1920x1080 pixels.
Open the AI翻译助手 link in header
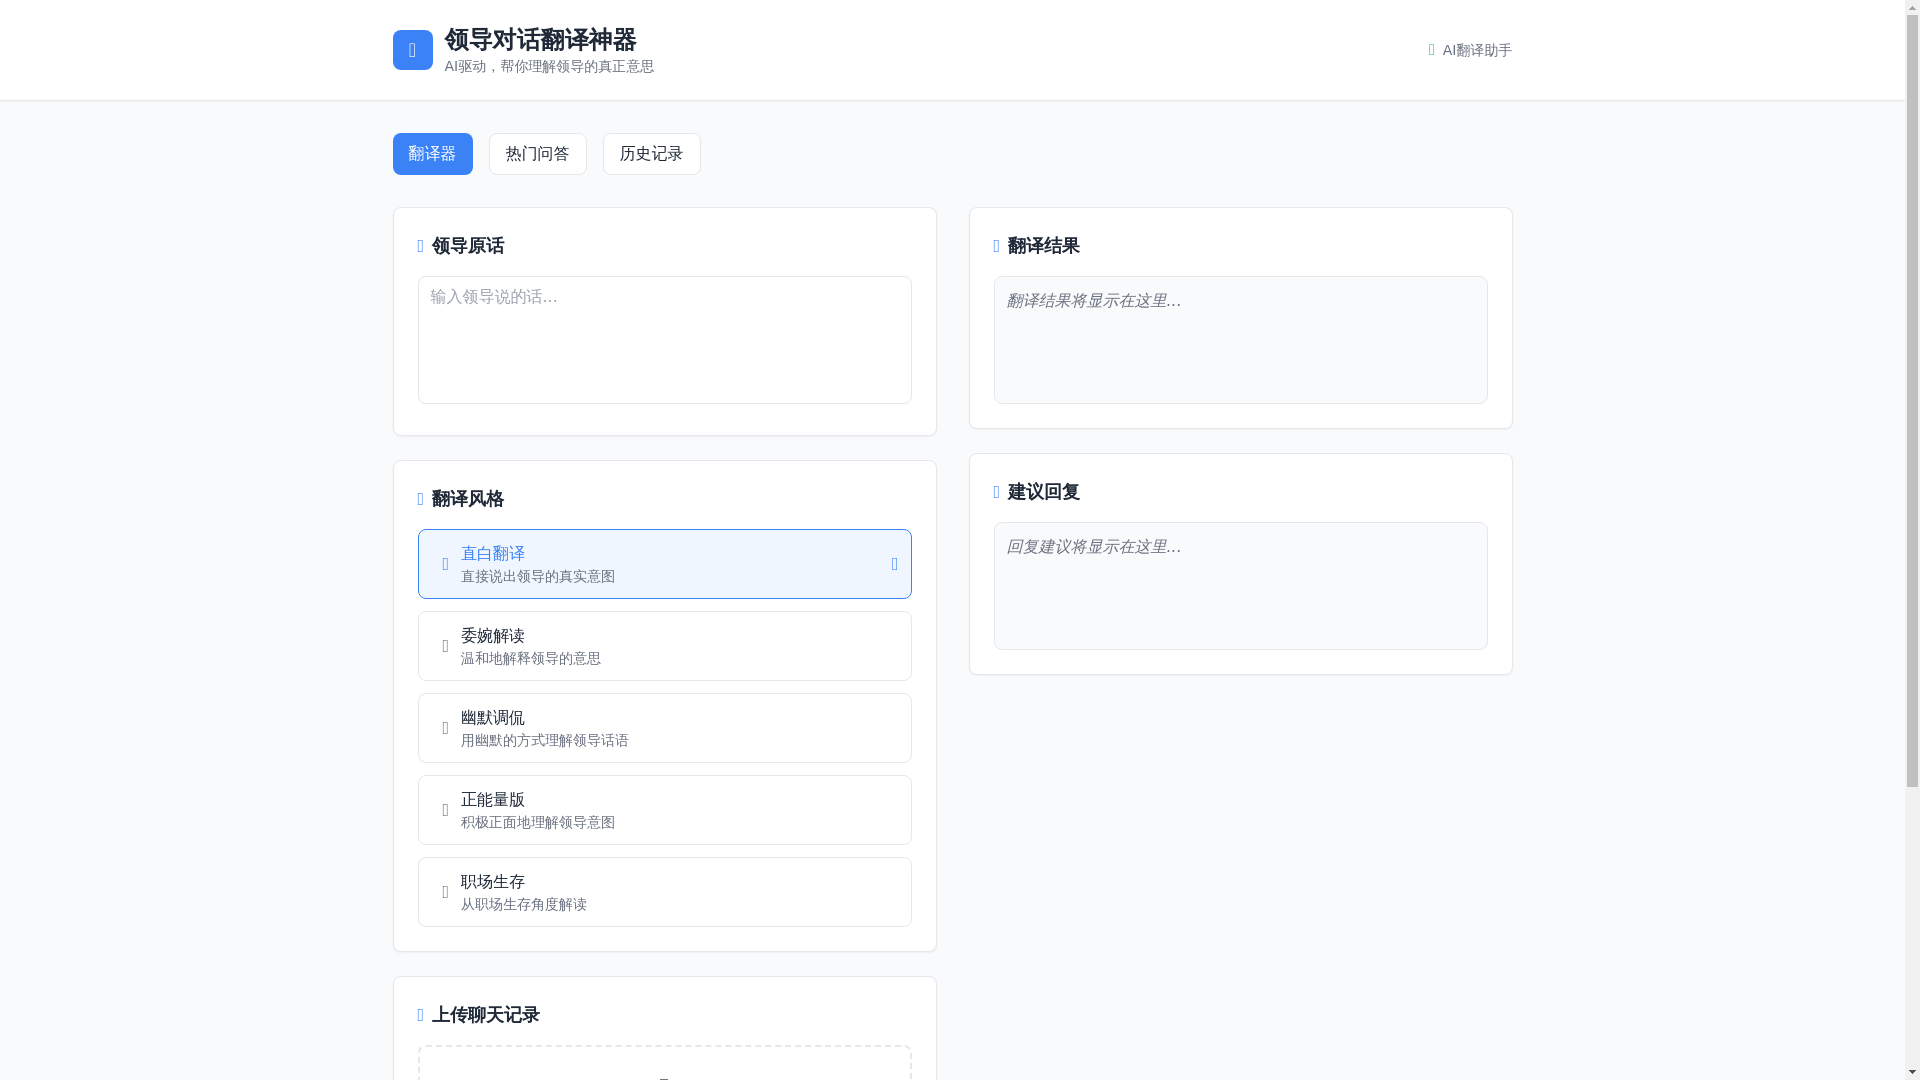pyautogui.click(x=1470, y=50)
